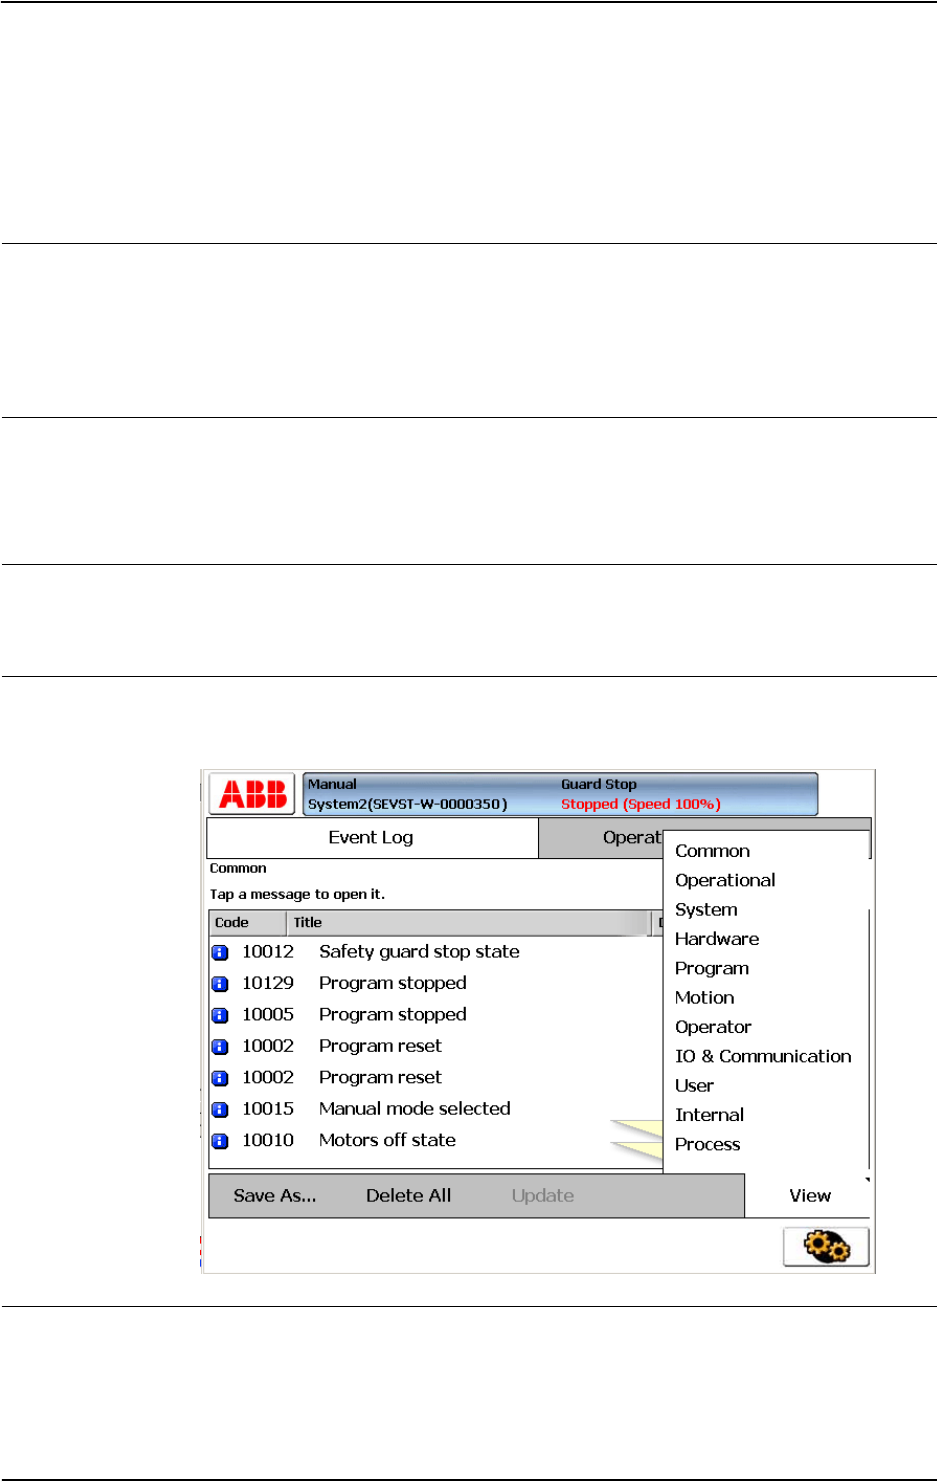Viewport: 937px width, 1482px height.
Task: Open status bar showing Manual mode
Action: (560, 794)
